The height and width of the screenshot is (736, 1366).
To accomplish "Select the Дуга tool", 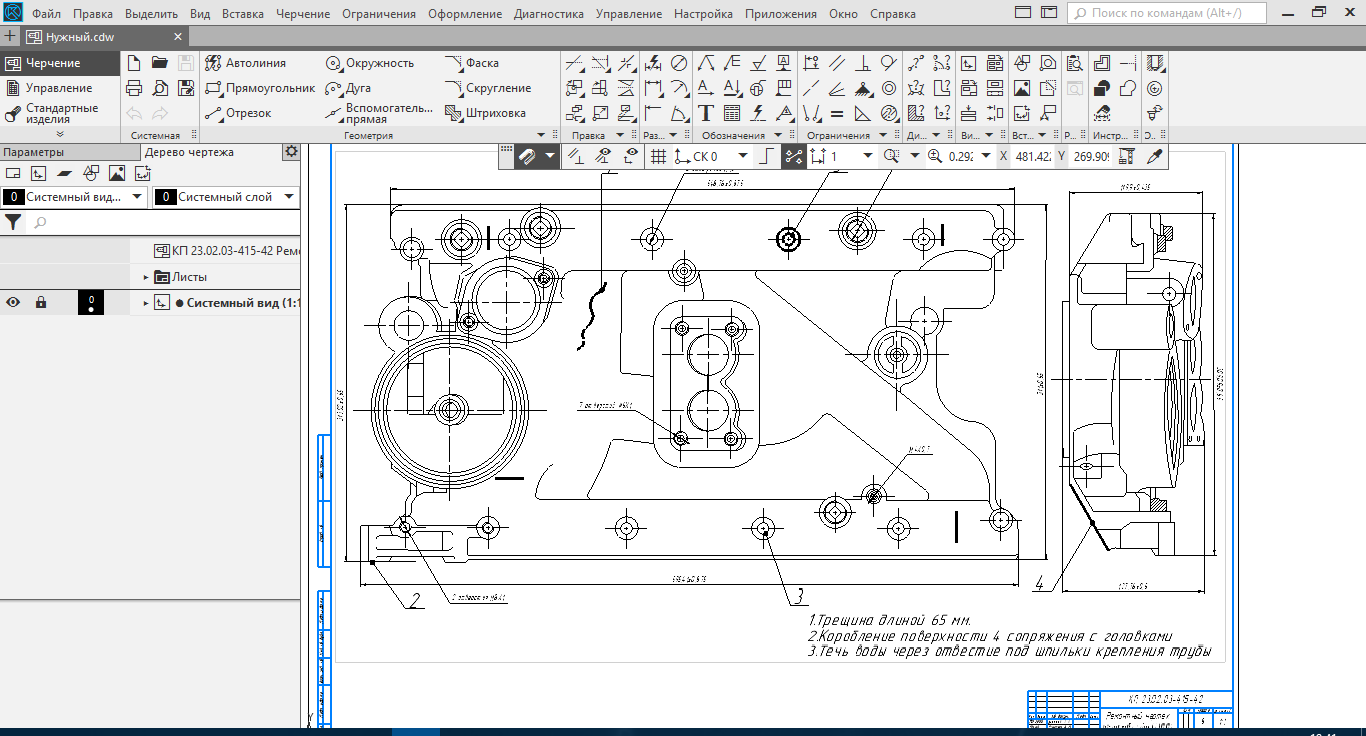I will click(348, 88).
